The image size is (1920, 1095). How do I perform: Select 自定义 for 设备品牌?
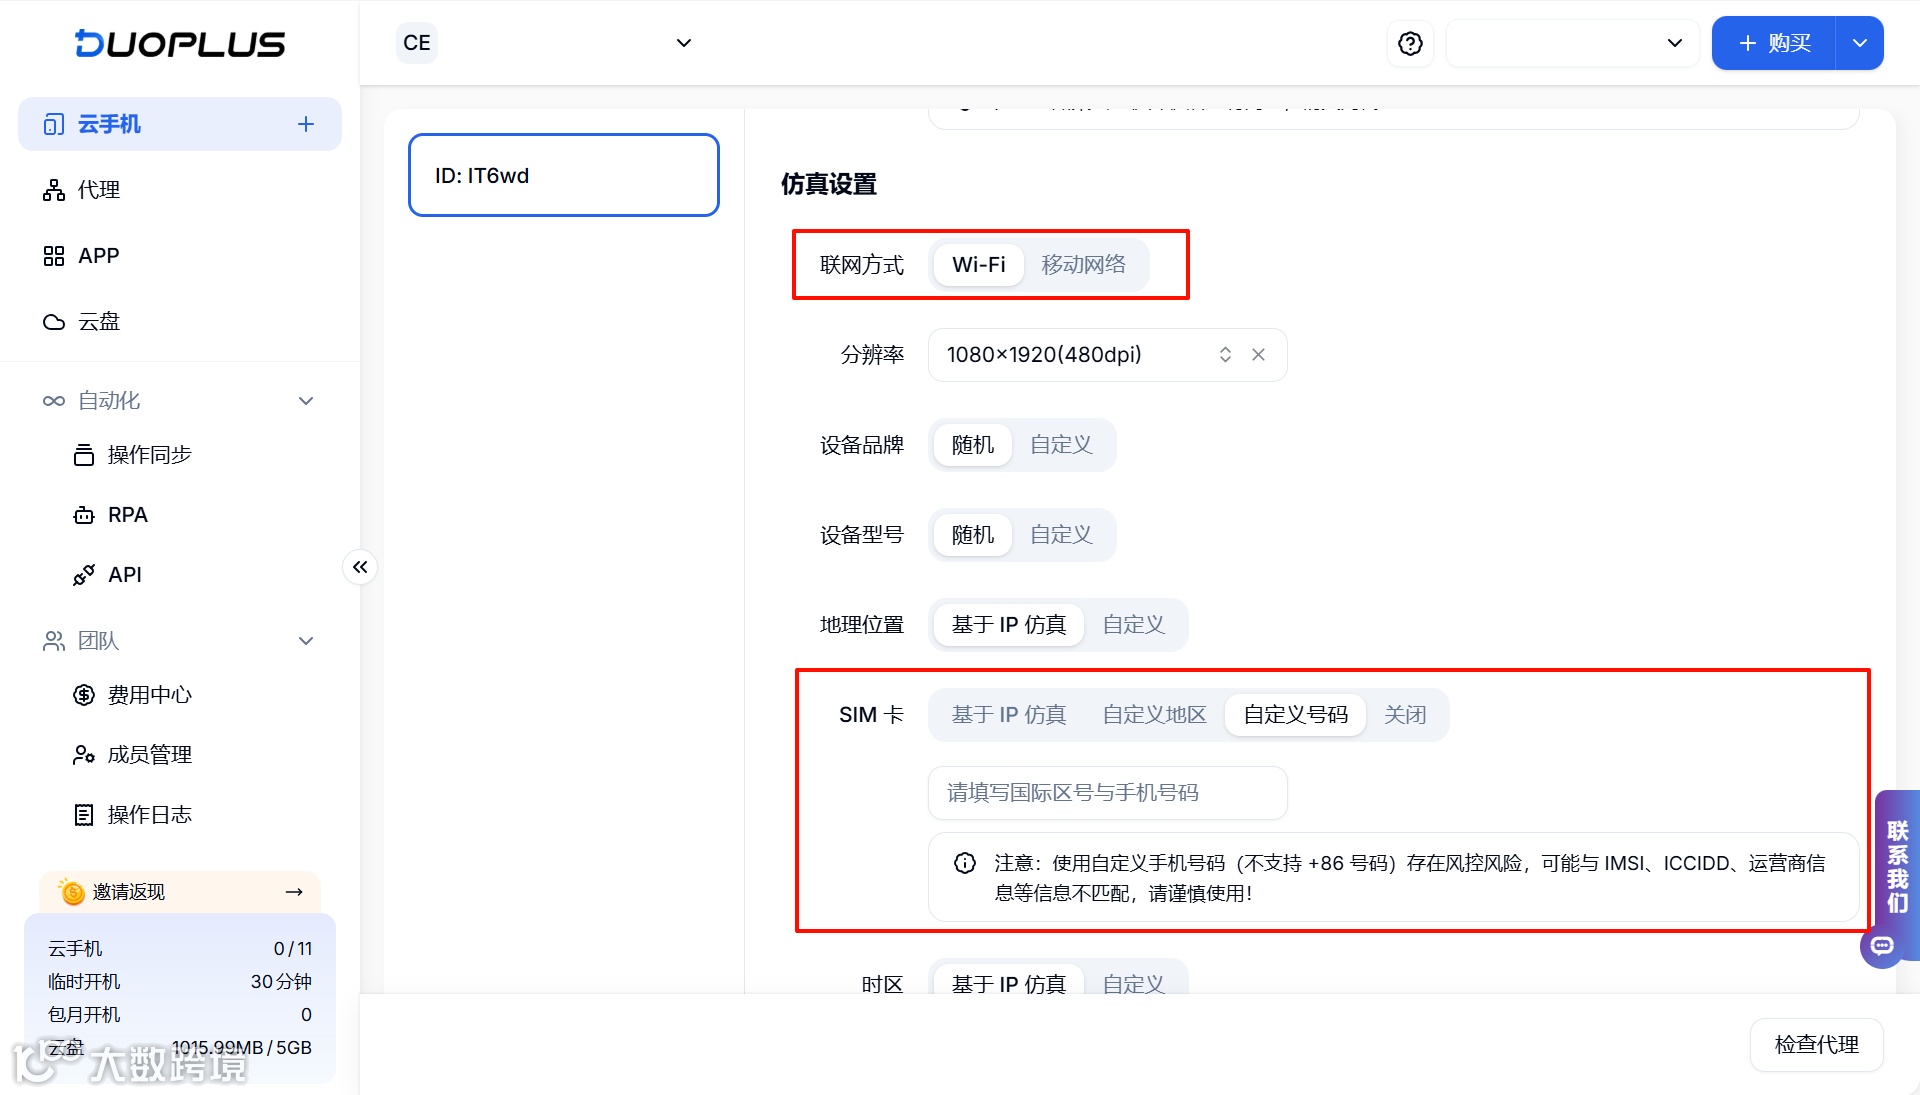pyautogui.click(x=1060, y=444)
